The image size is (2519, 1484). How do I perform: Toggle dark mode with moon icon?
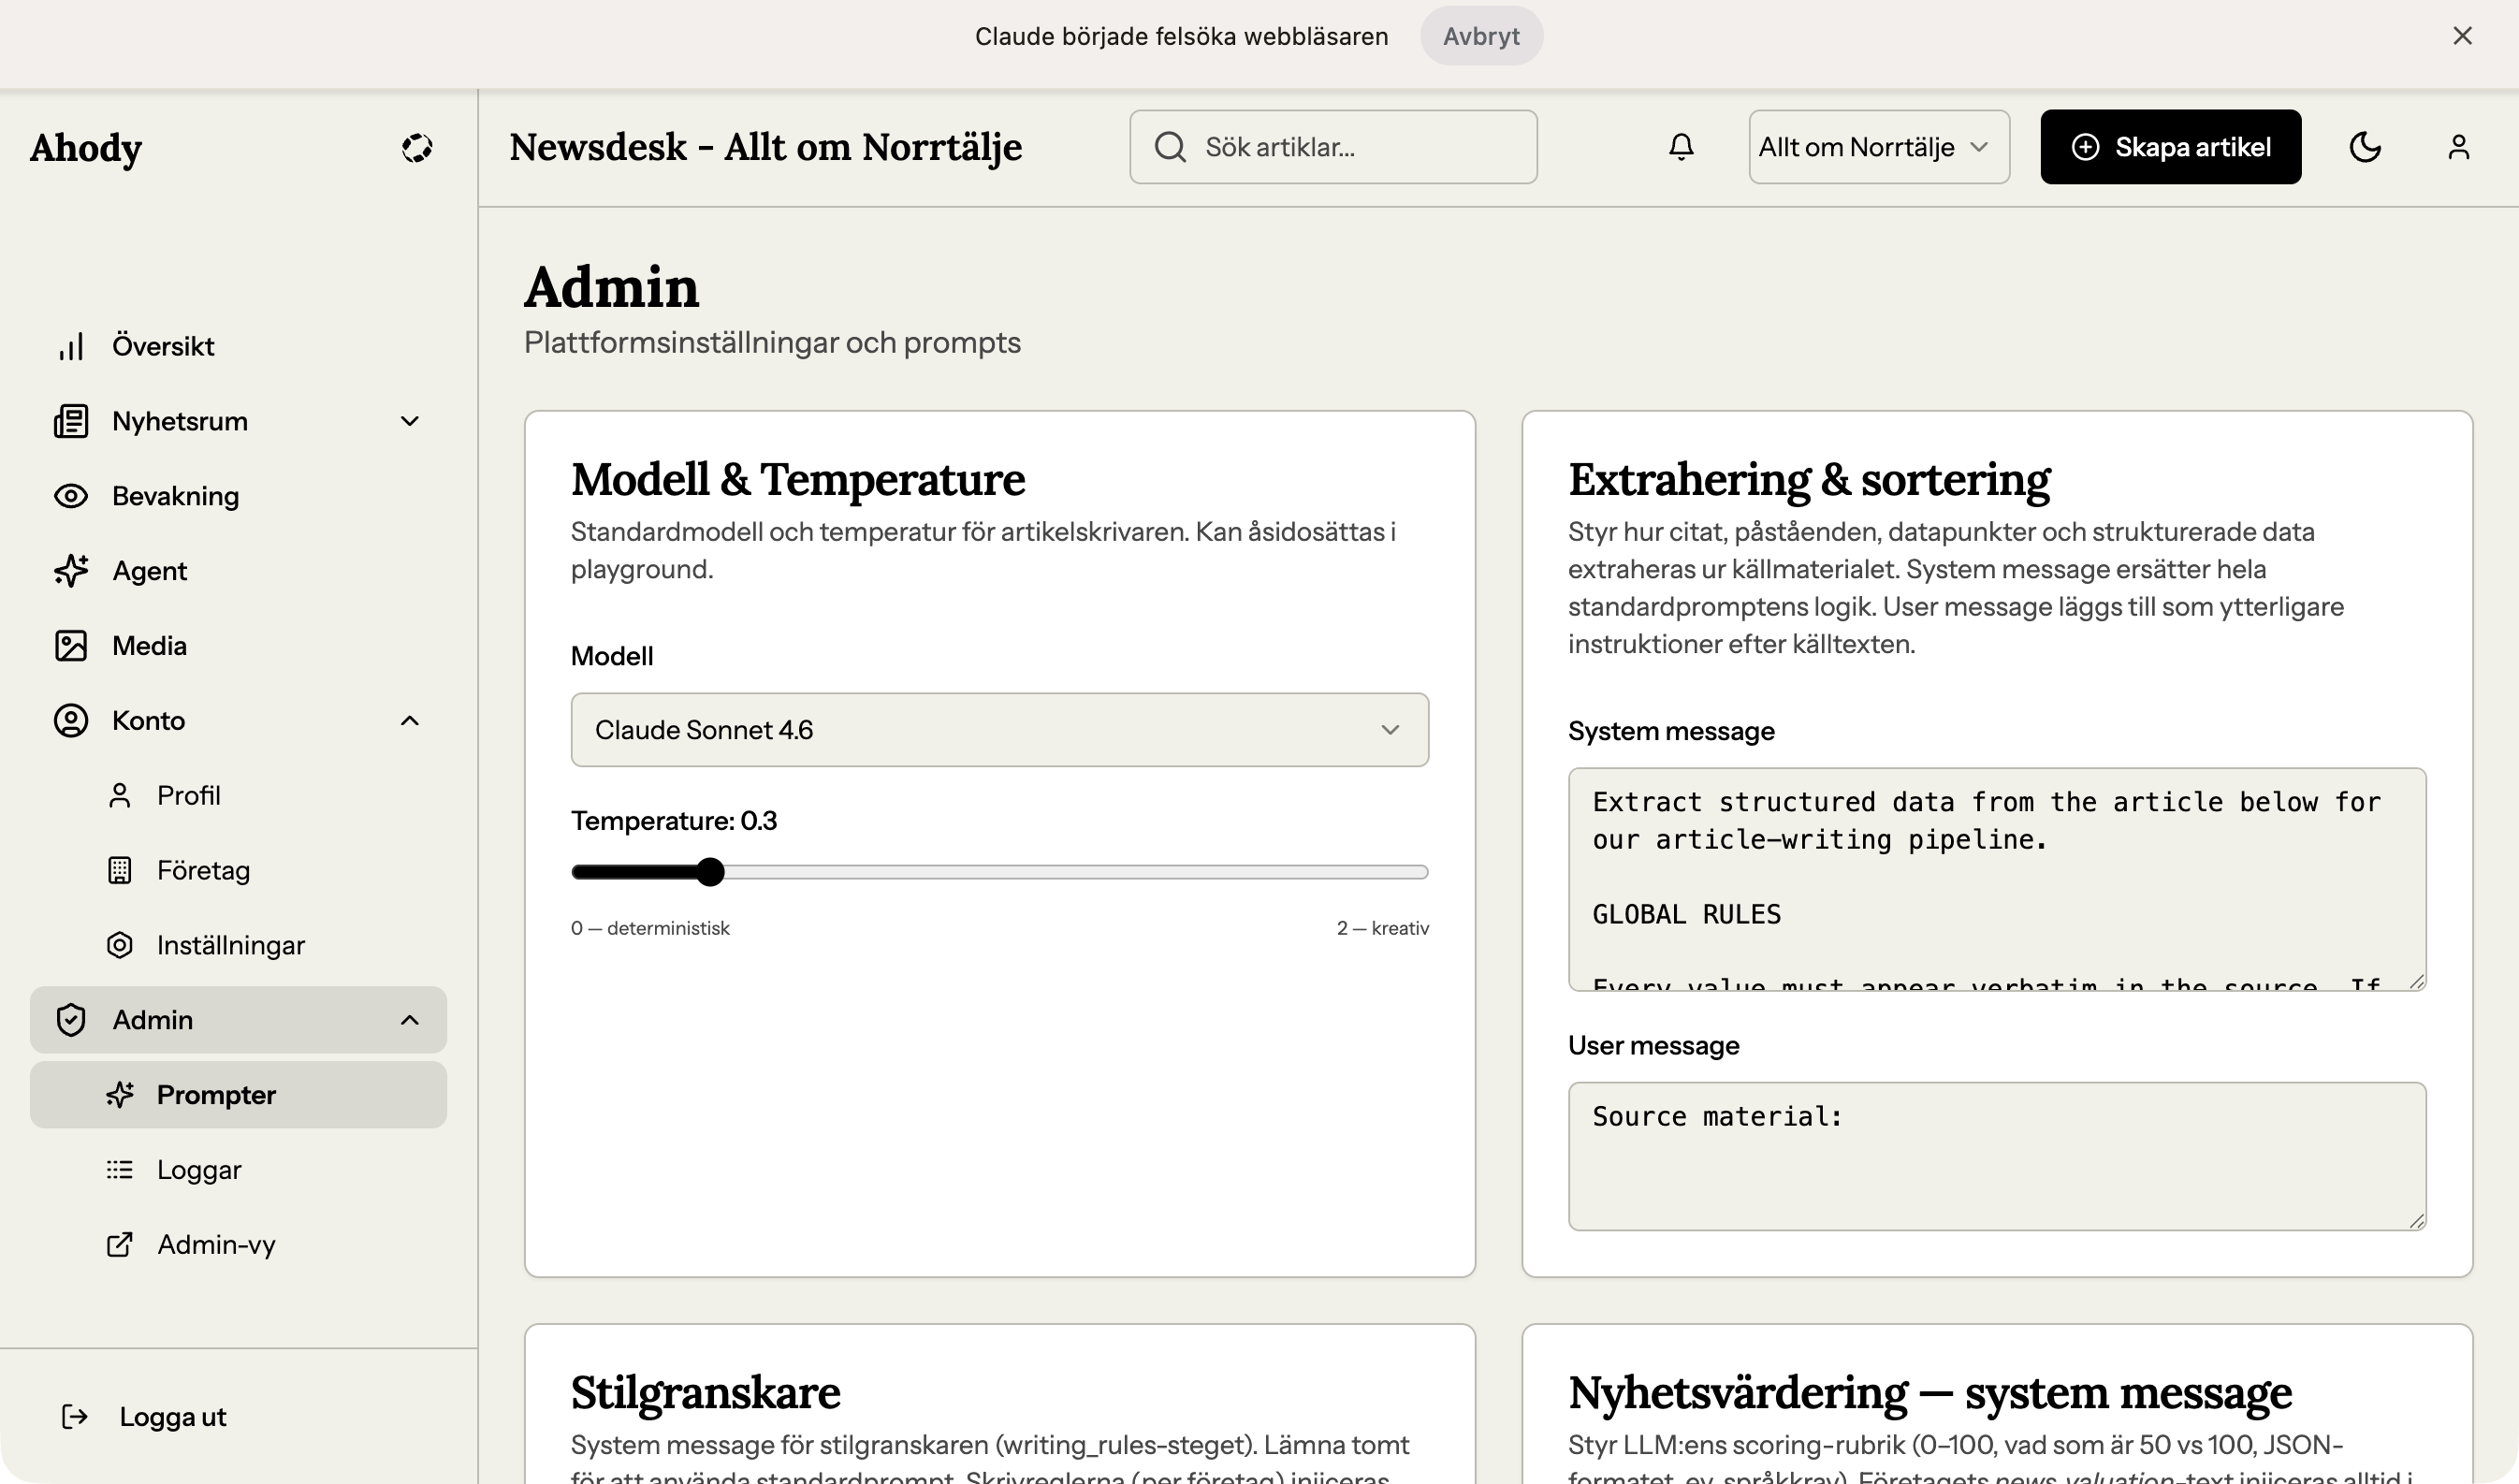pos(2365,147)
